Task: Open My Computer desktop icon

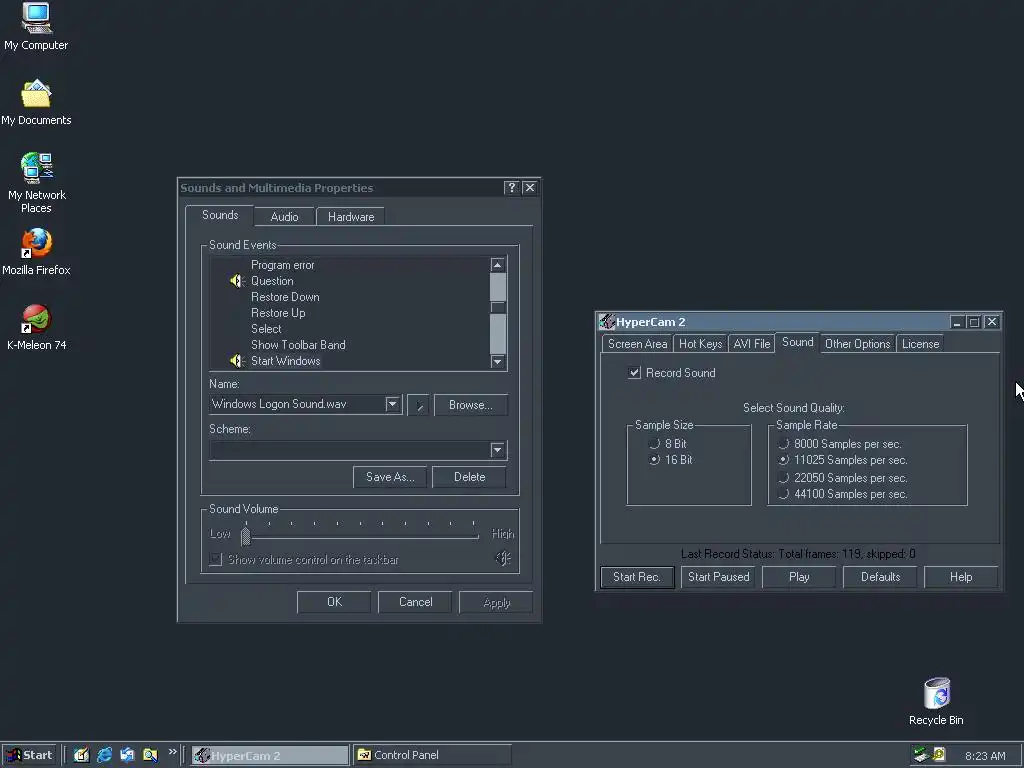Action: [x=36, y=26]
